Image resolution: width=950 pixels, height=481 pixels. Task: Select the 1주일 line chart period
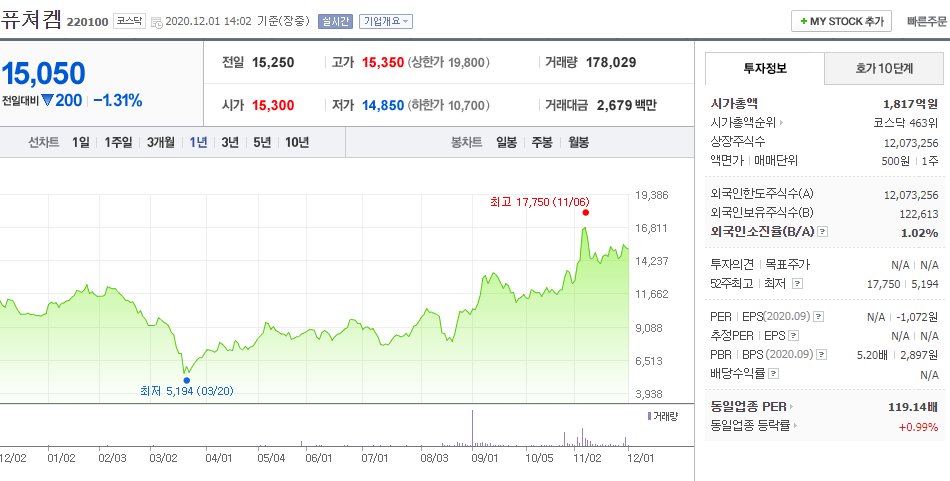[x=118, y=142]
